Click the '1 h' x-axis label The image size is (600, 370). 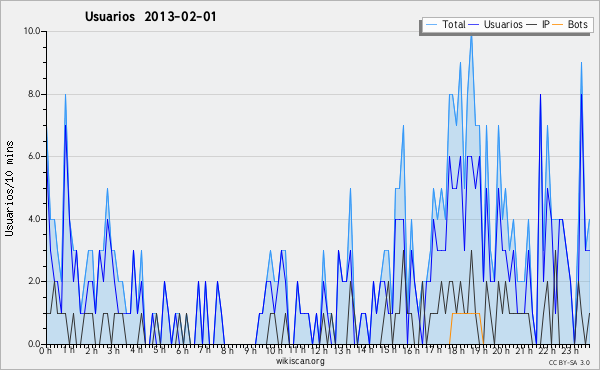point(68,350)
